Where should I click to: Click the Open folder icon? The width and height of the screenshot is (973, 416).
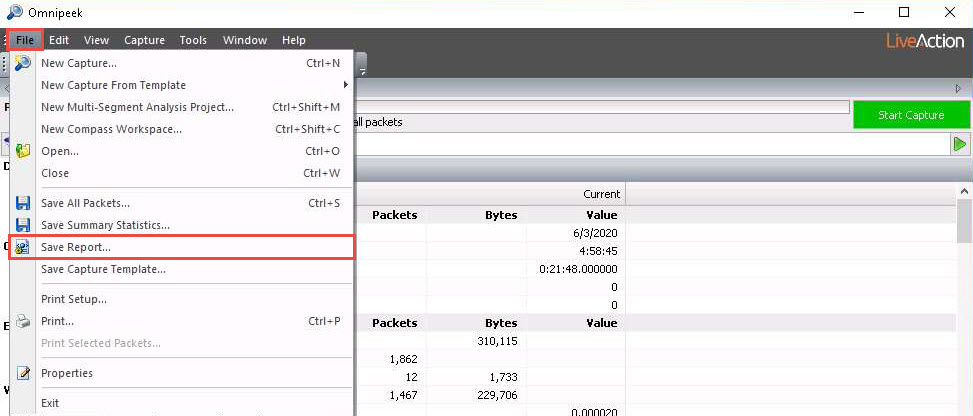point(23,151)
